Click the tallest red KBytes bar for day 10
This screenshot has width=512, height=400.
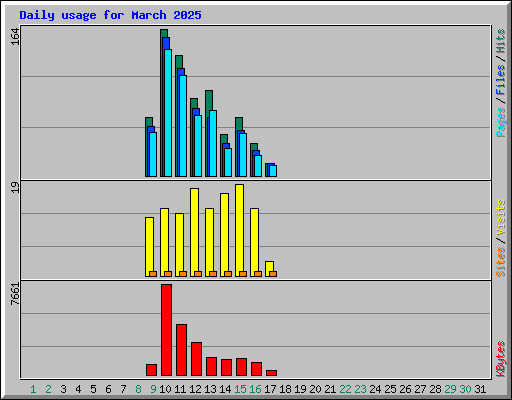coord(166,330)
